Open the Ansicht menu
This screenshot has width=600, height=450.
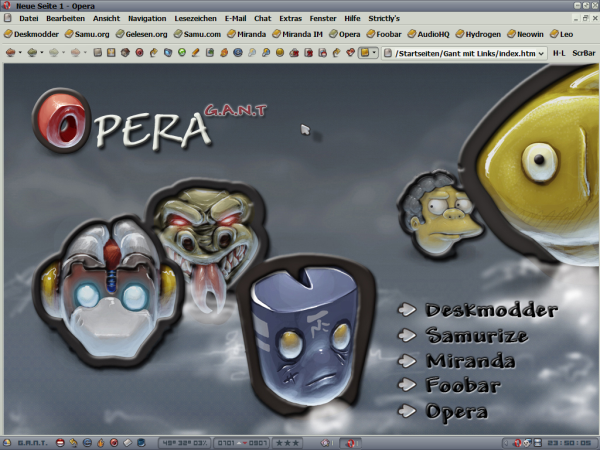coord(106,18)
